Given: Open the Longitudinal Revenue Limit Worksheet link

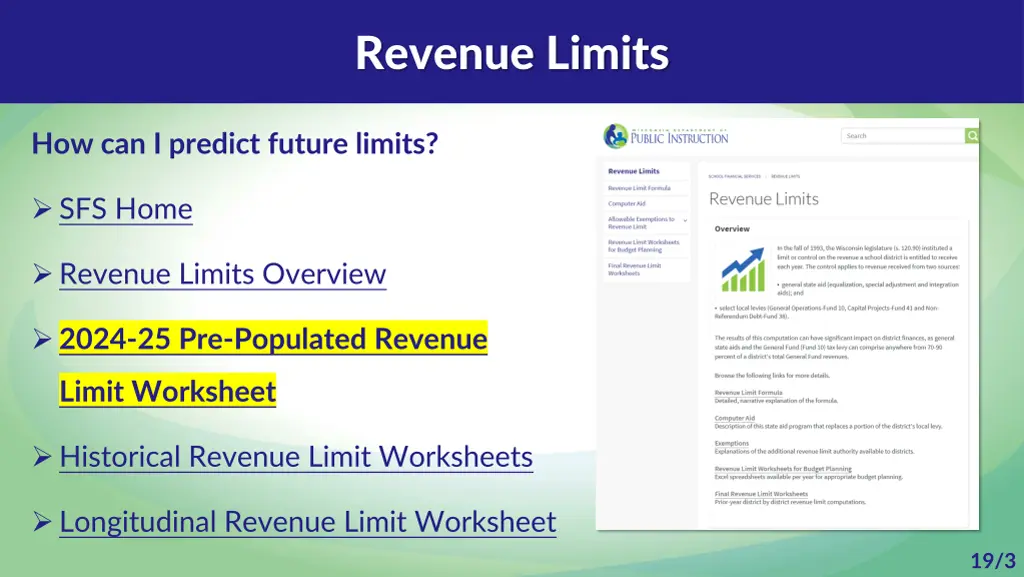Looking at the screenshot, I should (308, 522).
